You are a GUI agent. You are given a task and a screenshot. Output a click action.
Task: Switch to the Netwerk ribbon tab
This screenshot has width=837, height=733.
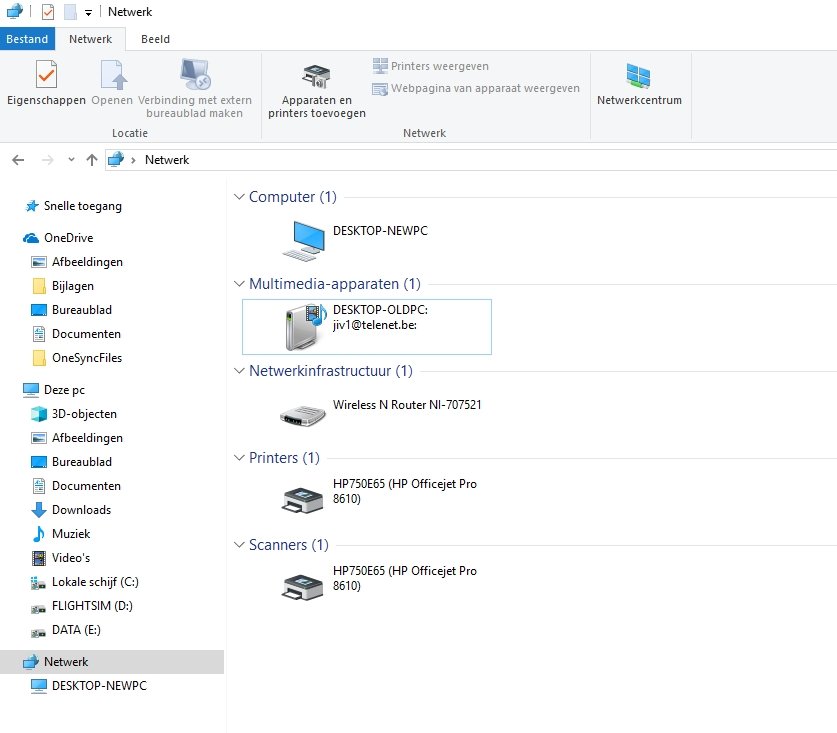coord(90,39)
